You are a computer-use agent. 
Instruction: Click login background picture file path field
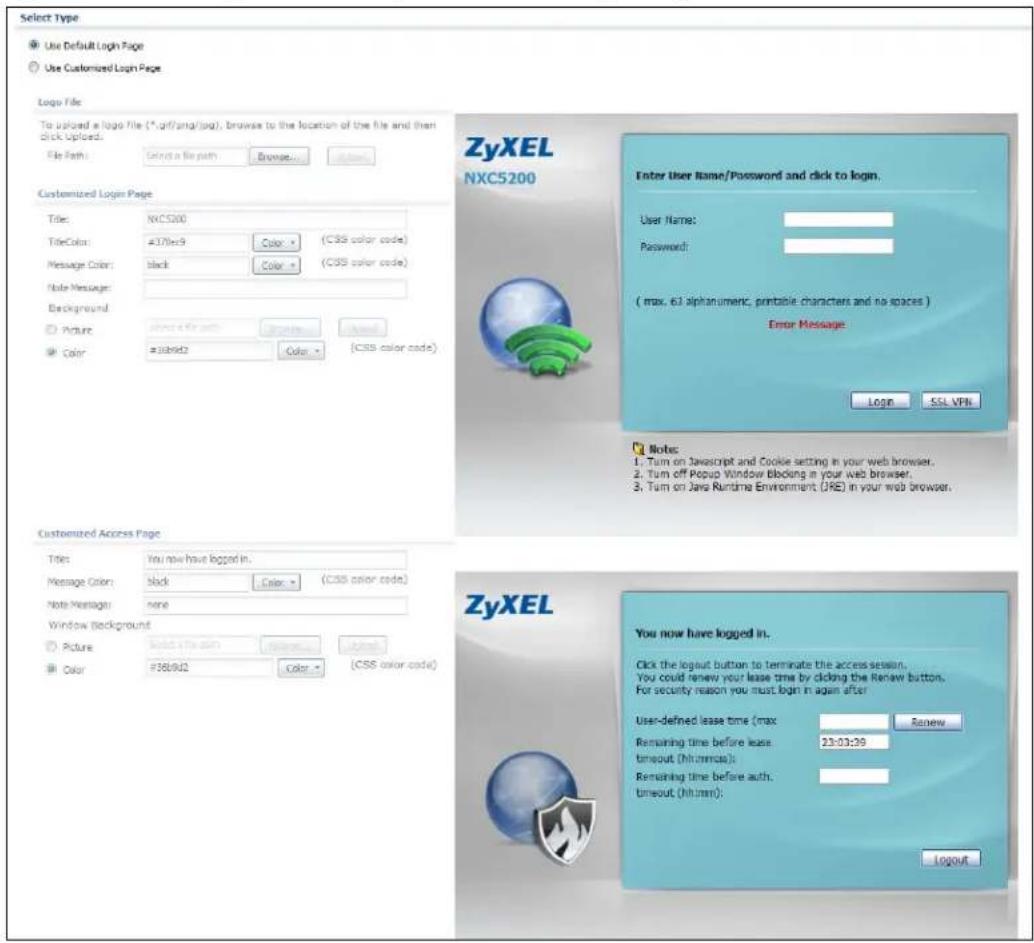click(x=200, y=328)
